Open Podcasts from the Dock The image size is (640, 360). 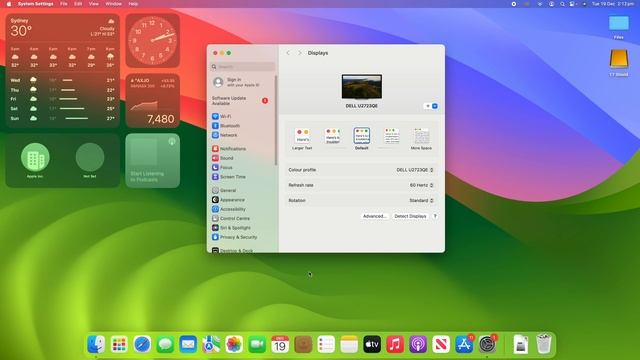pos(418,344)
